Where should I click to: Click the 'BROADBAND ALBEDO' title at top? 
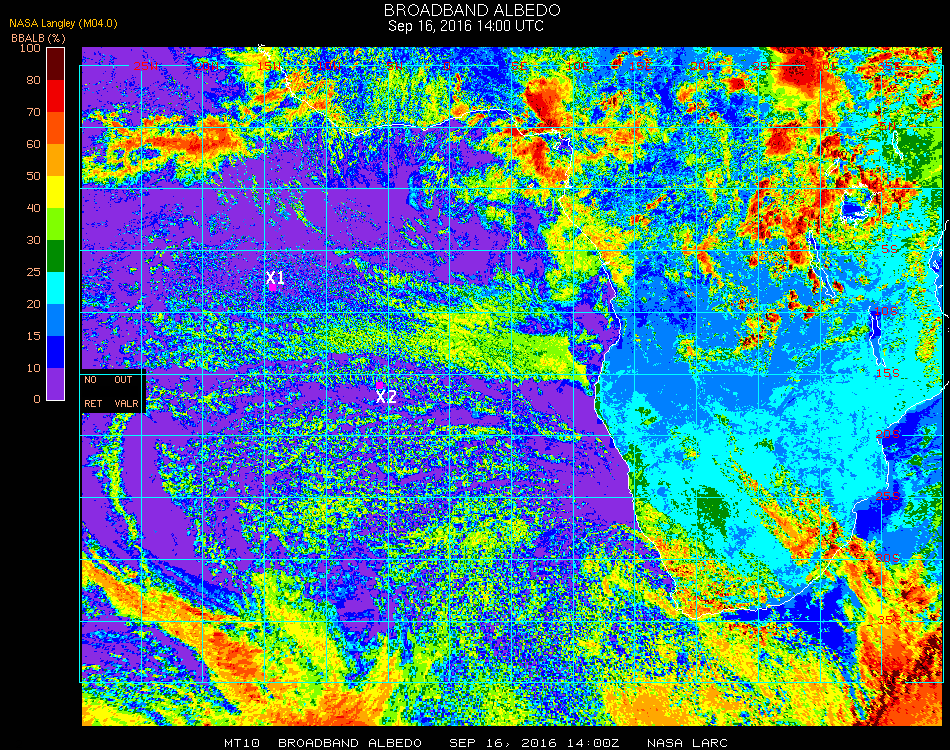[472, 10]
